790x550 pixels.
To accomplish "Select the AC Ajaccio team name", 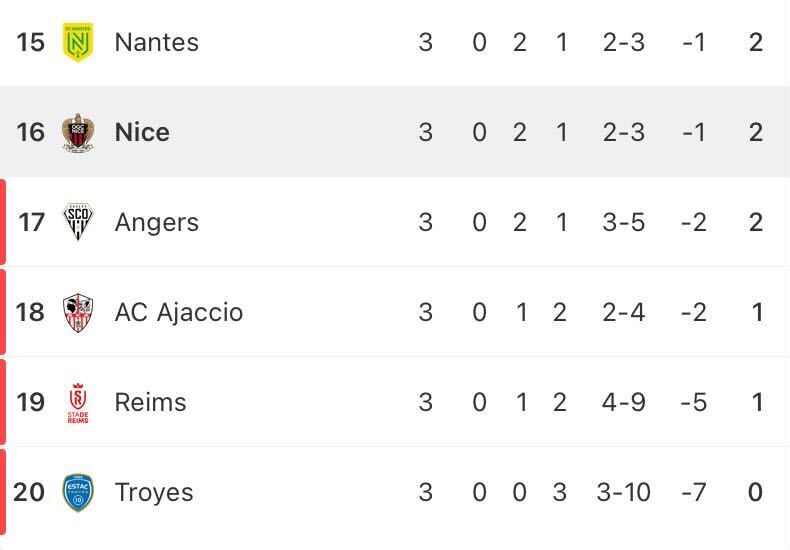I will pos(179,312).
